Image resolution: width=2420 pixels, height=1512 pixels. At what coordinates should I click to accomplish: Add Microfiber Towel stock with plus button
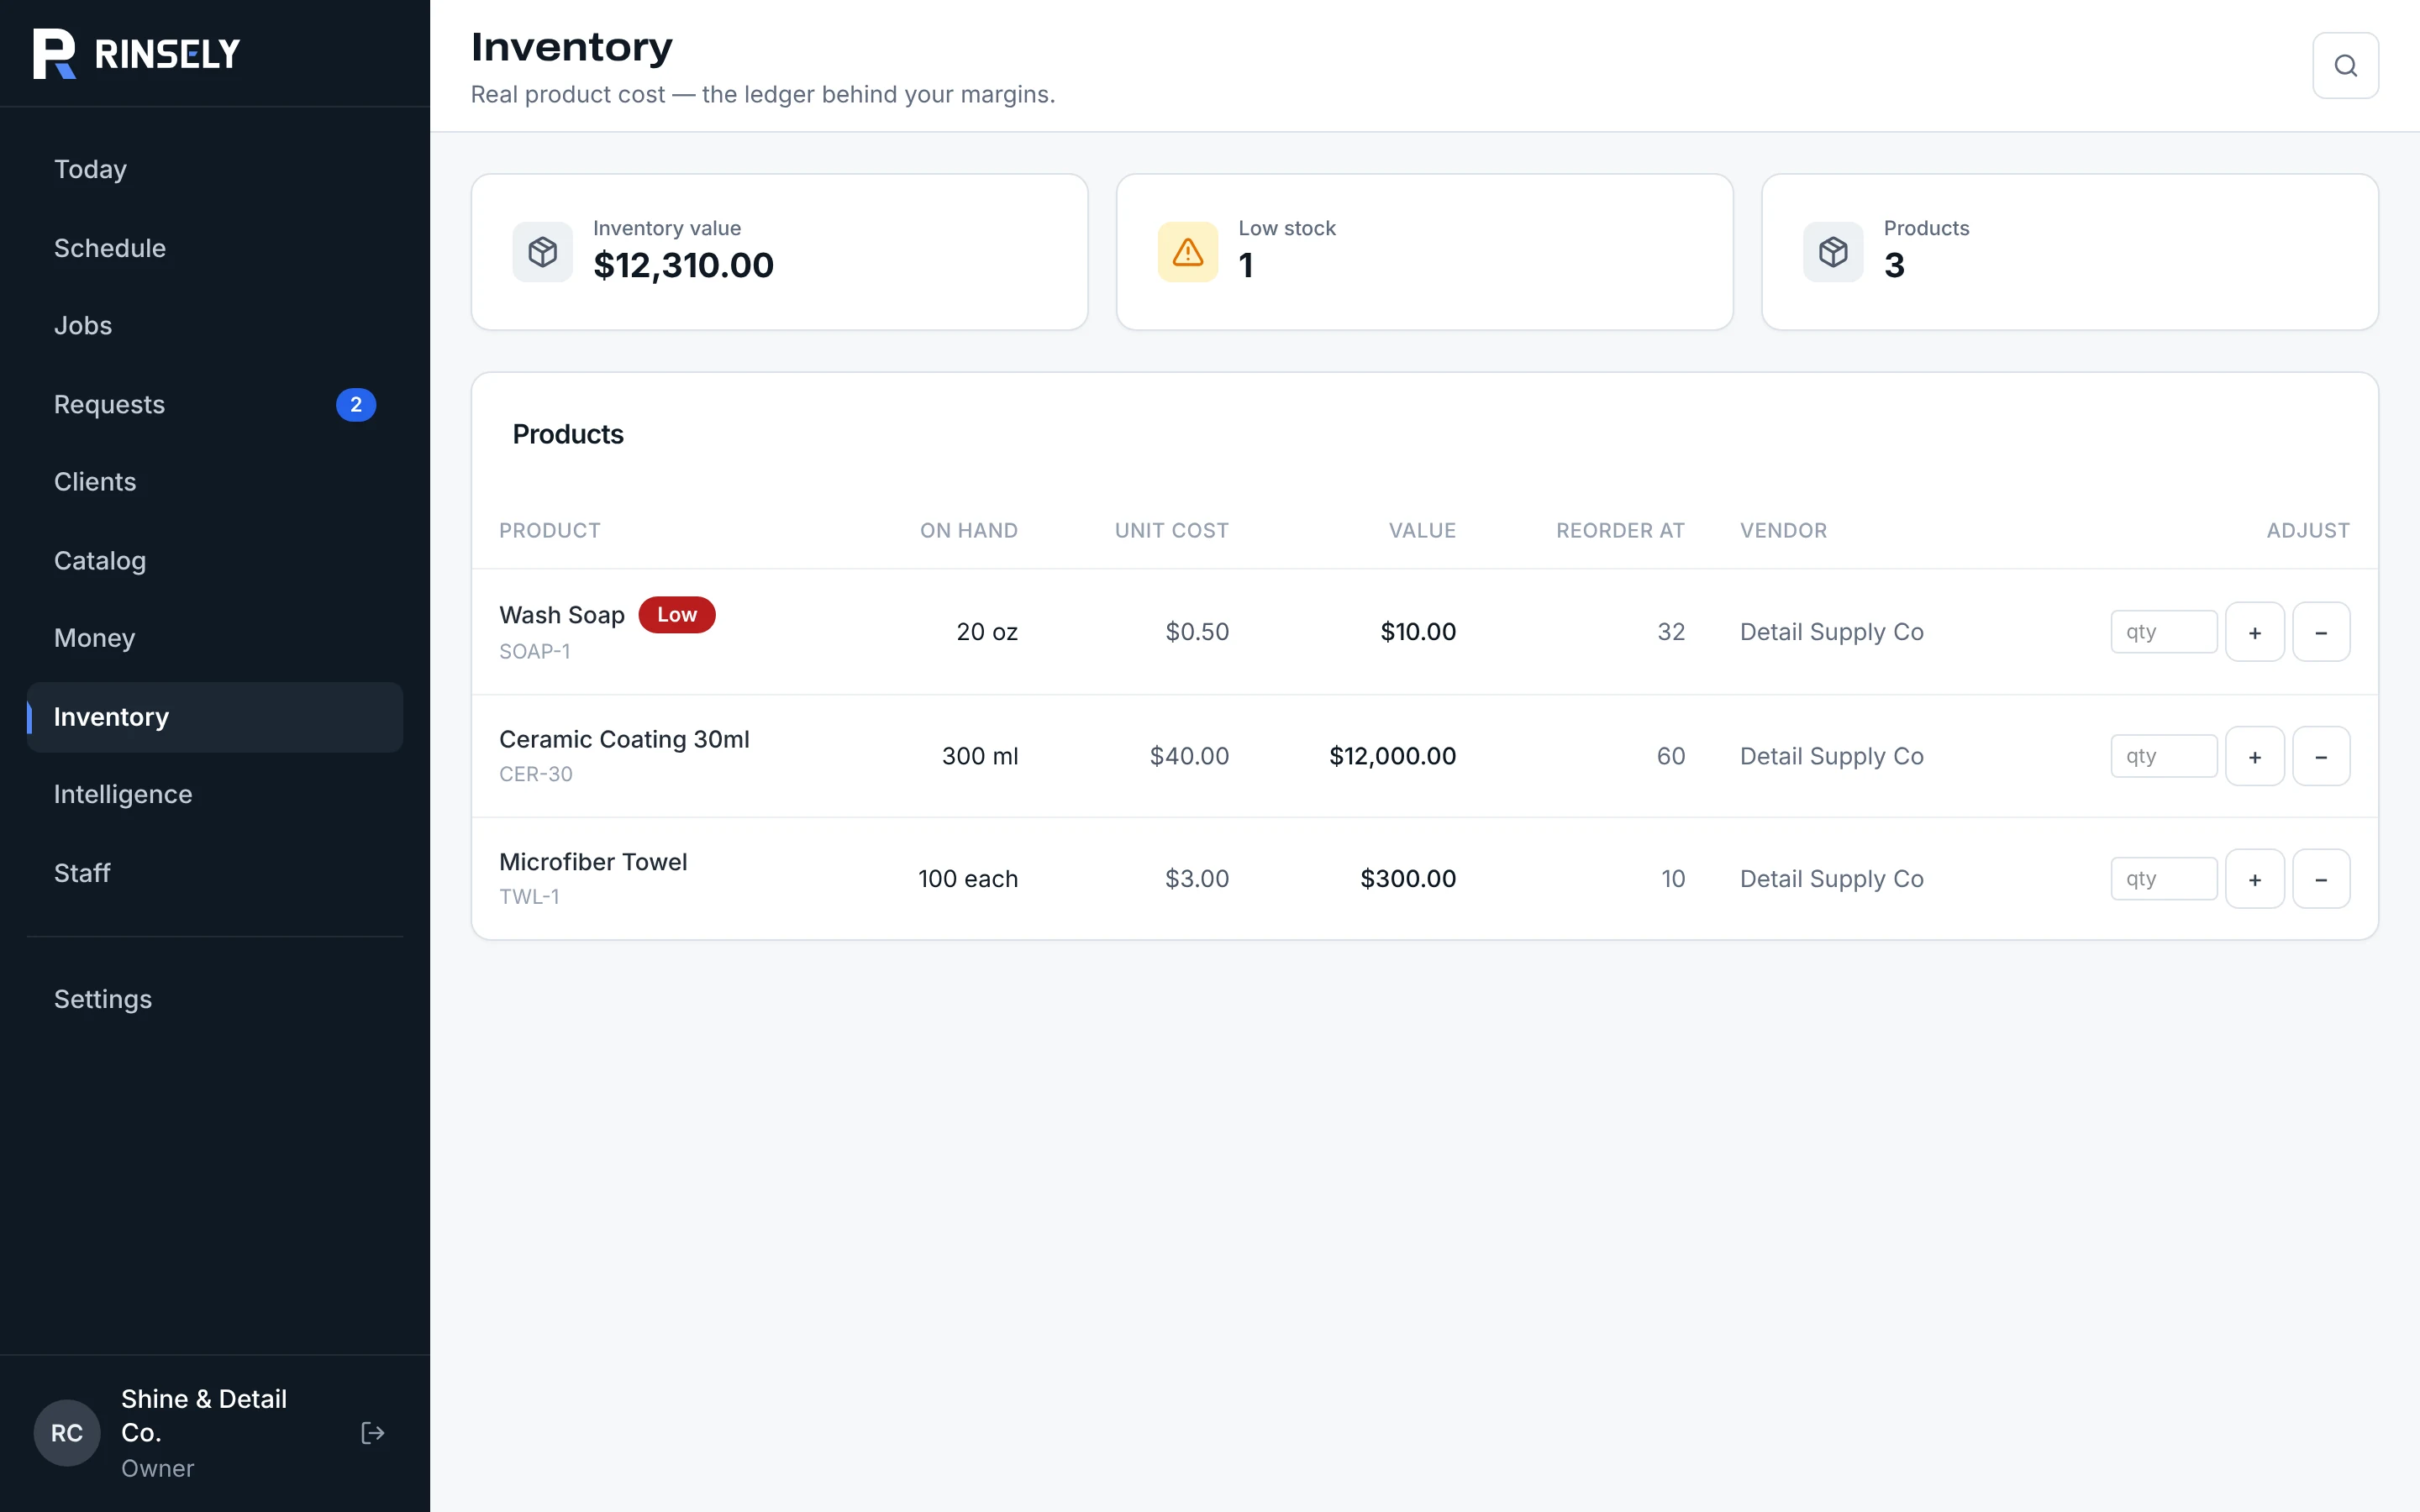coord(2254,879)
